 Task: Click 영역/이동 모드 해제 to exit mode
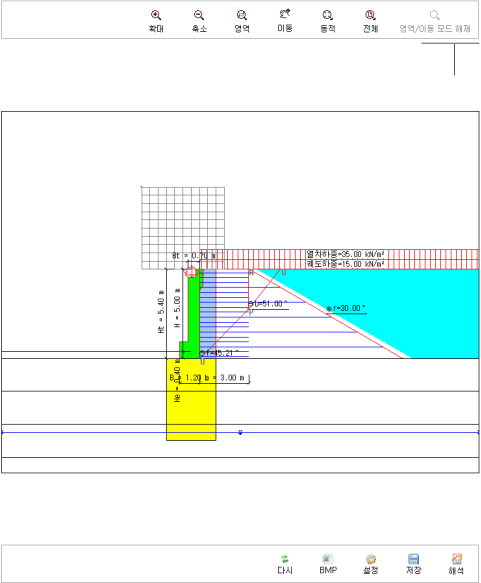click(435, 22)
